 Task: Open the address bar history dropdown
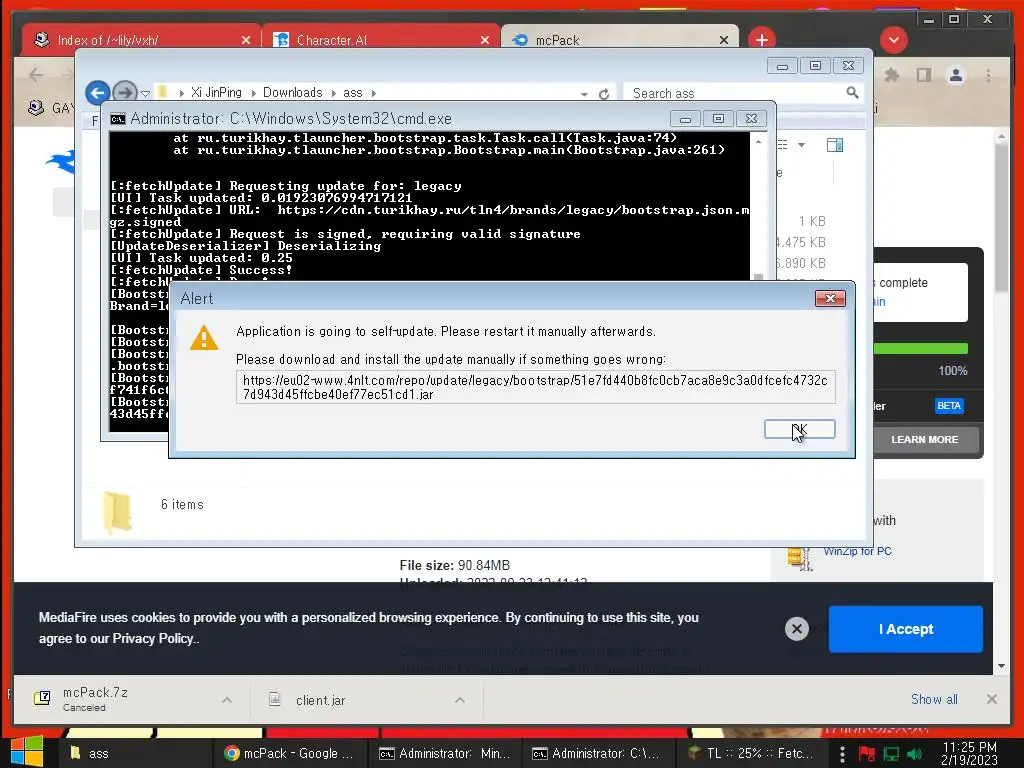(584, 94)
